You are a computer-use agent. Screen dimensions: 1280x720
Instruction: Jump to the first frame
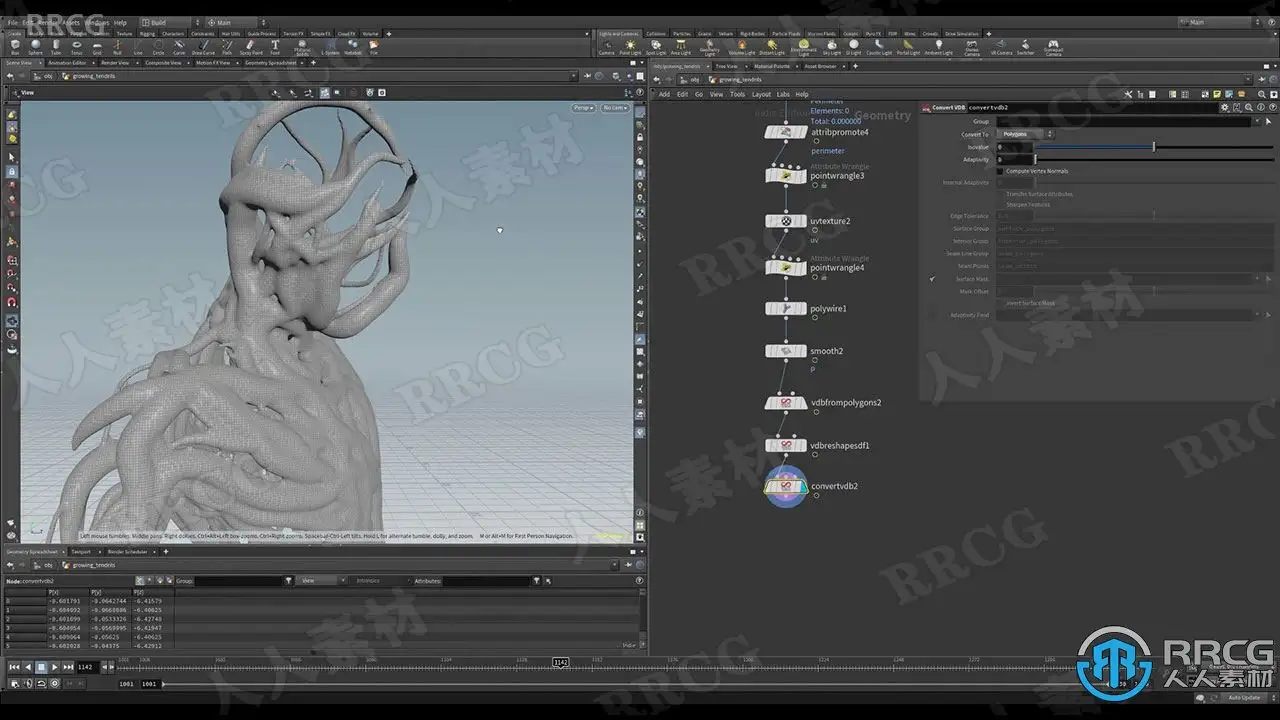(x=14, y=667)
